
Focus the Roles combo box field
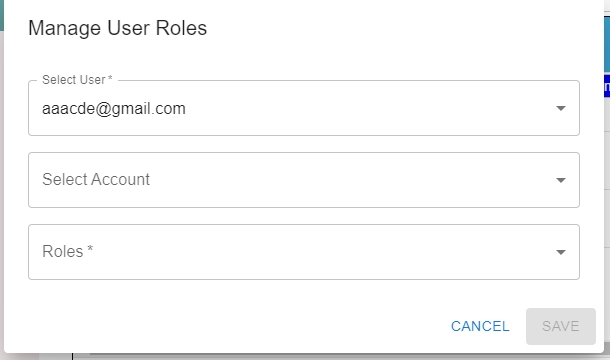pos(304,252)
